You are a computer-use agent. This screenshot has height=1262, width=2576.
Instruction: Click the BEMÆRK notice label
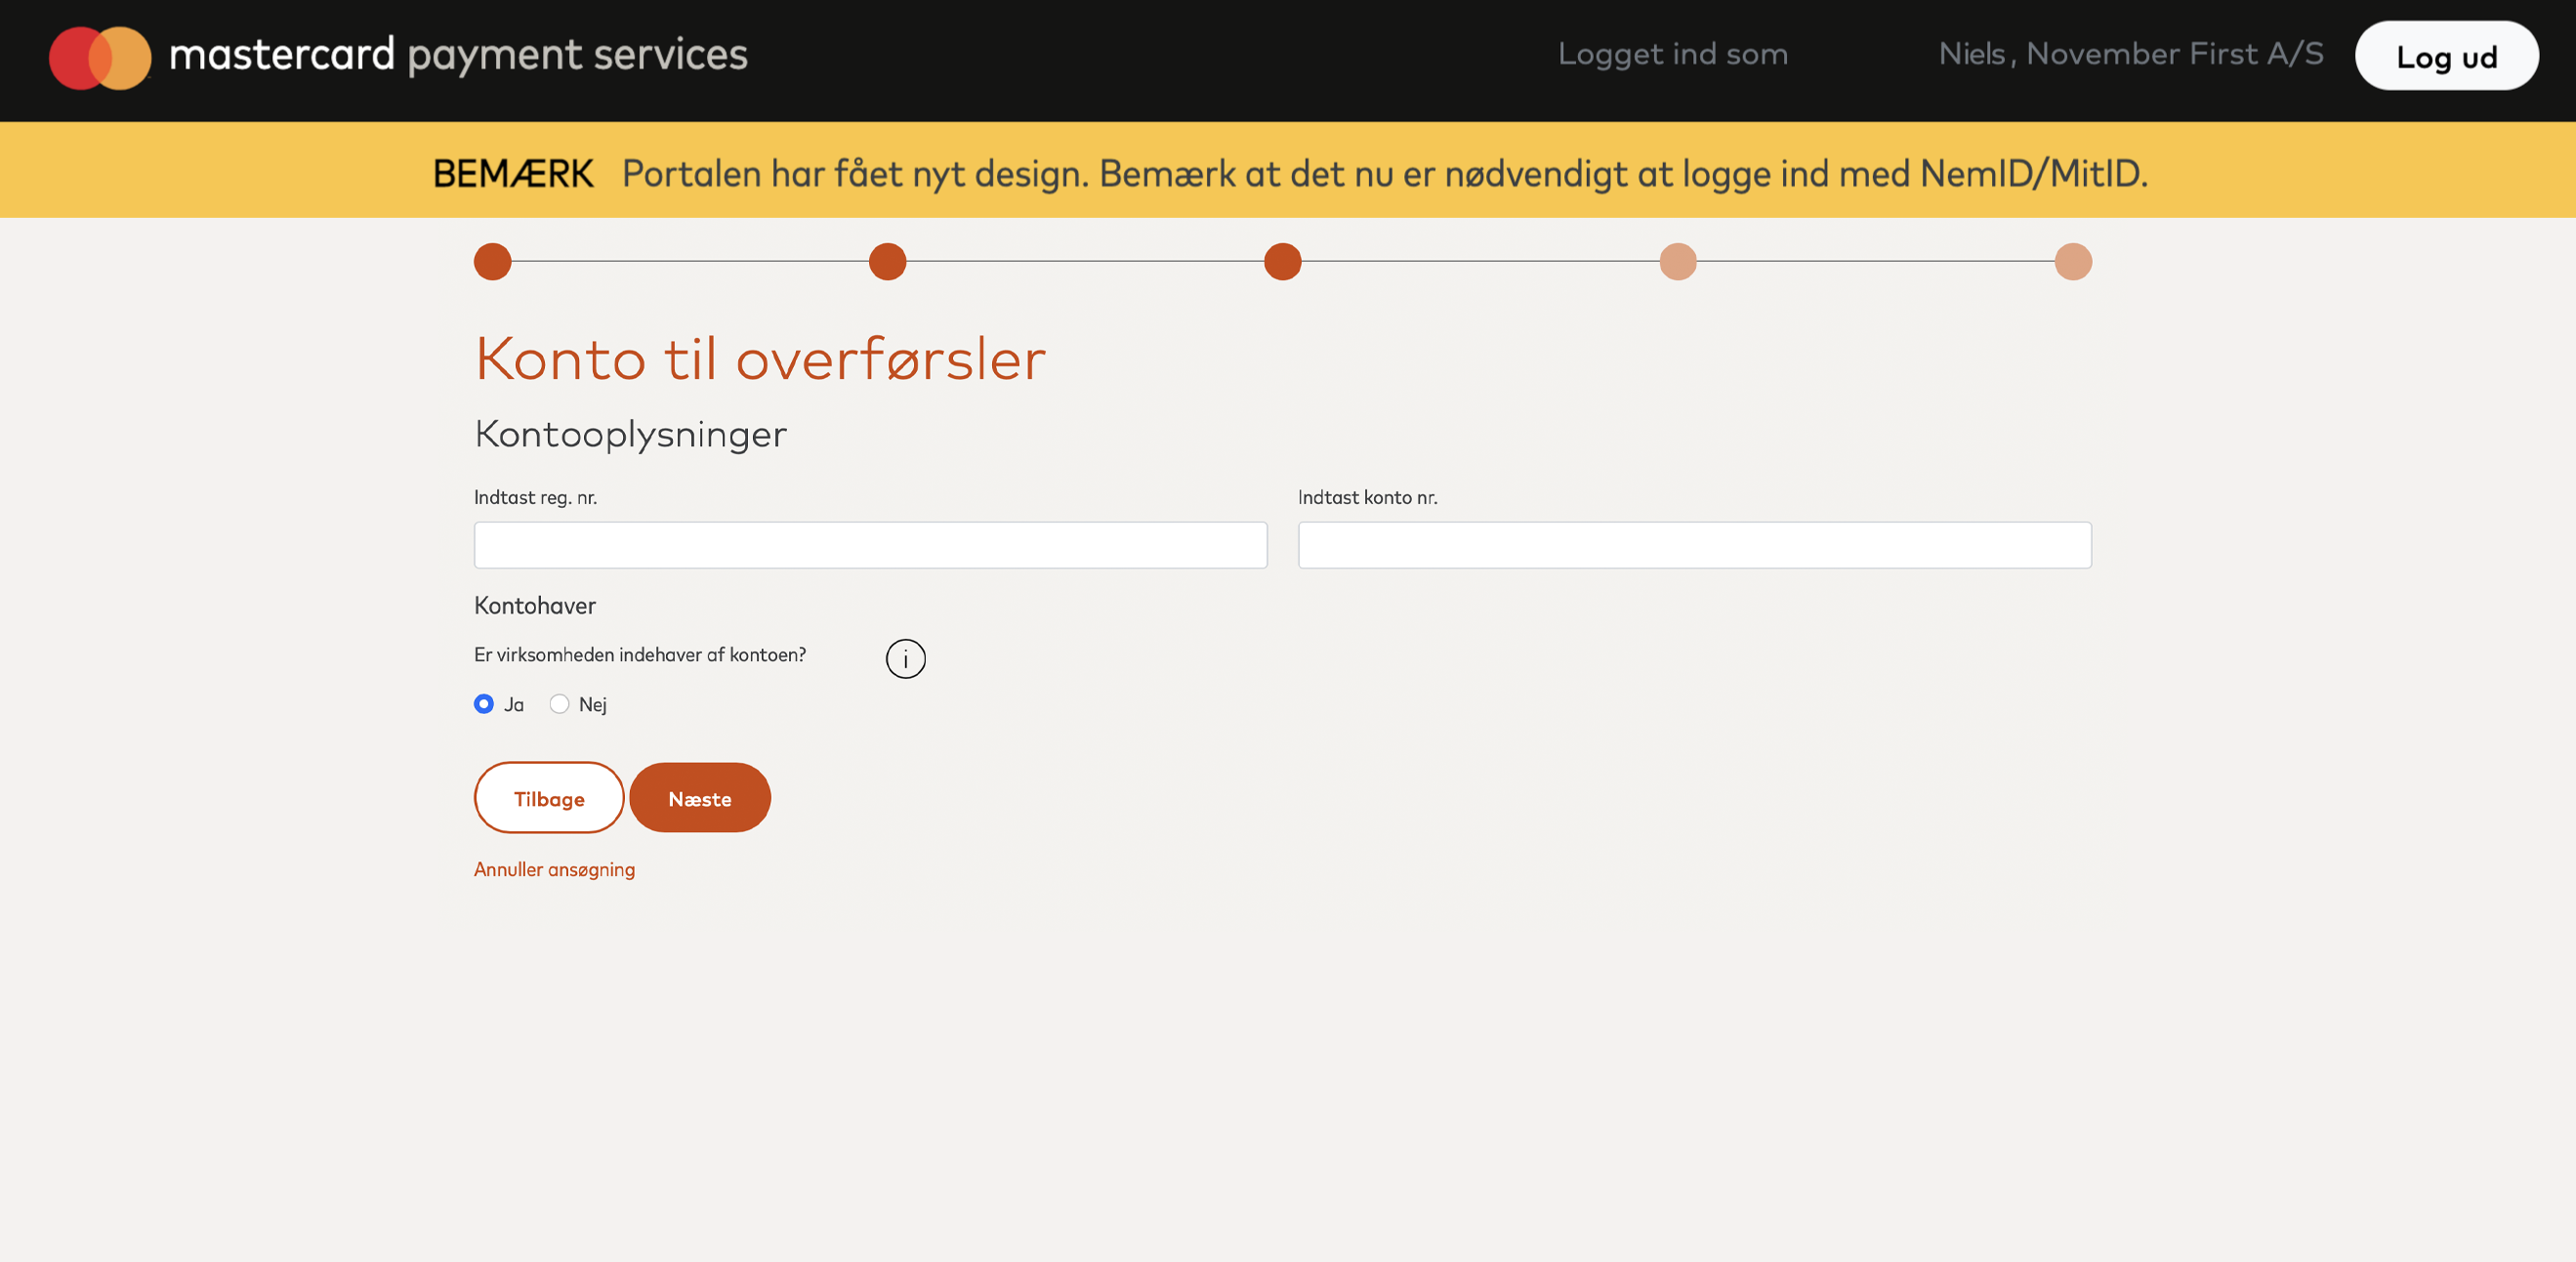[x=513, y=174]
